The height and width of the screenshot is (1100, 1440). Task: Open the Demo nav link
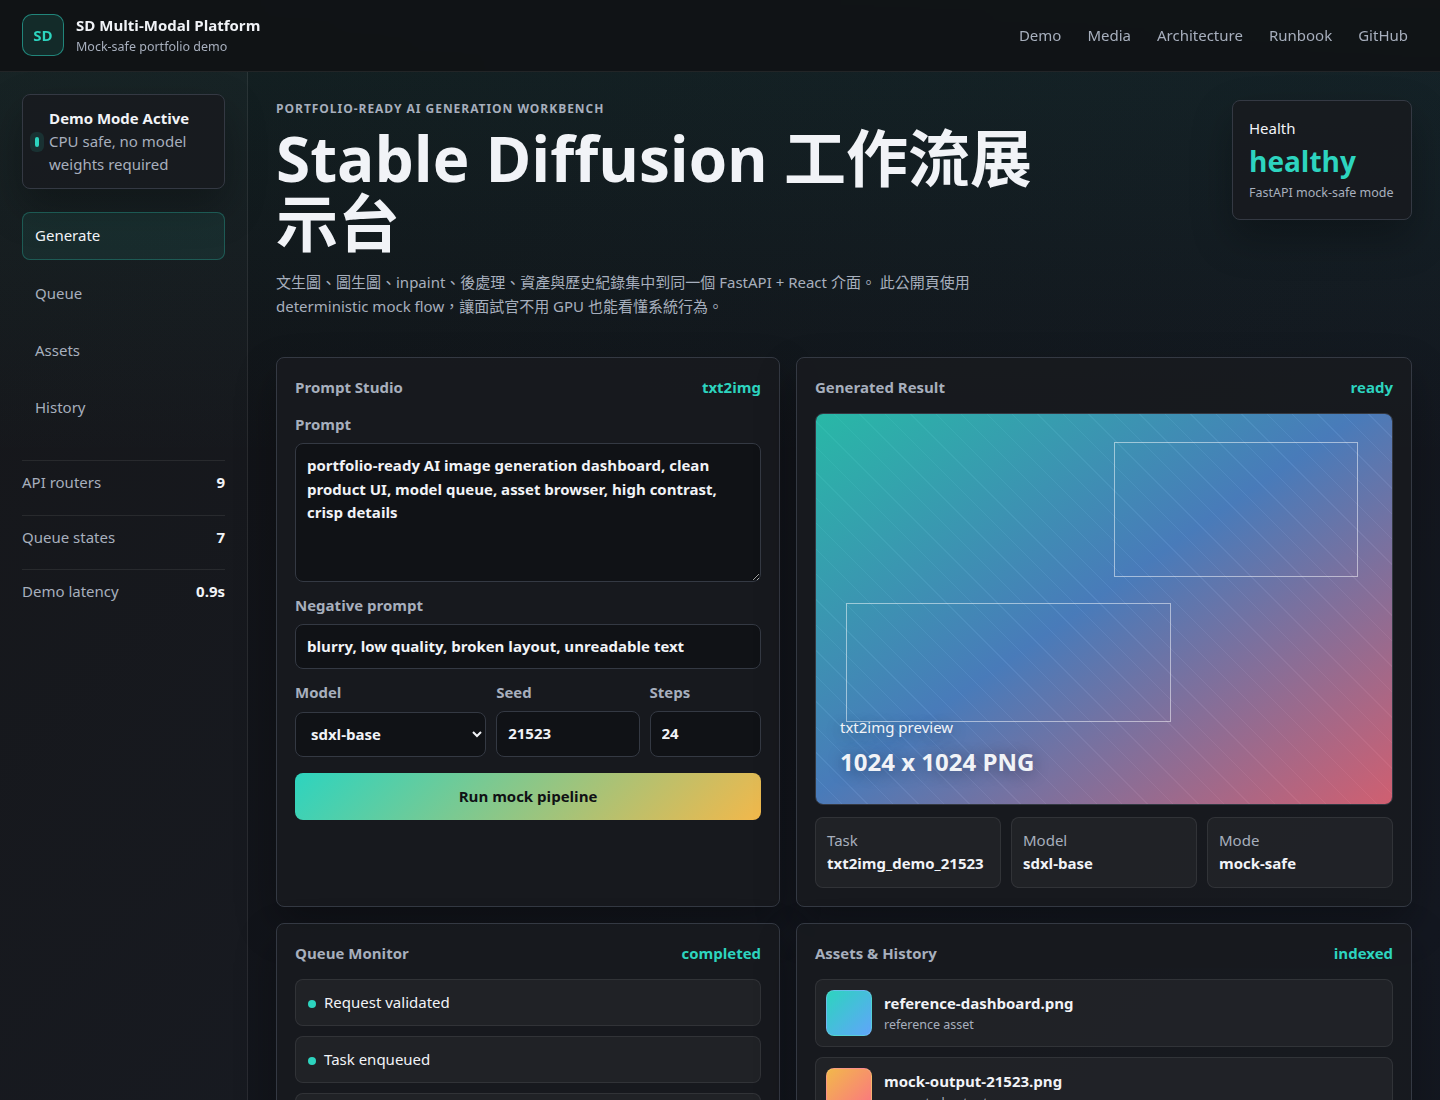pos(1040,36)
